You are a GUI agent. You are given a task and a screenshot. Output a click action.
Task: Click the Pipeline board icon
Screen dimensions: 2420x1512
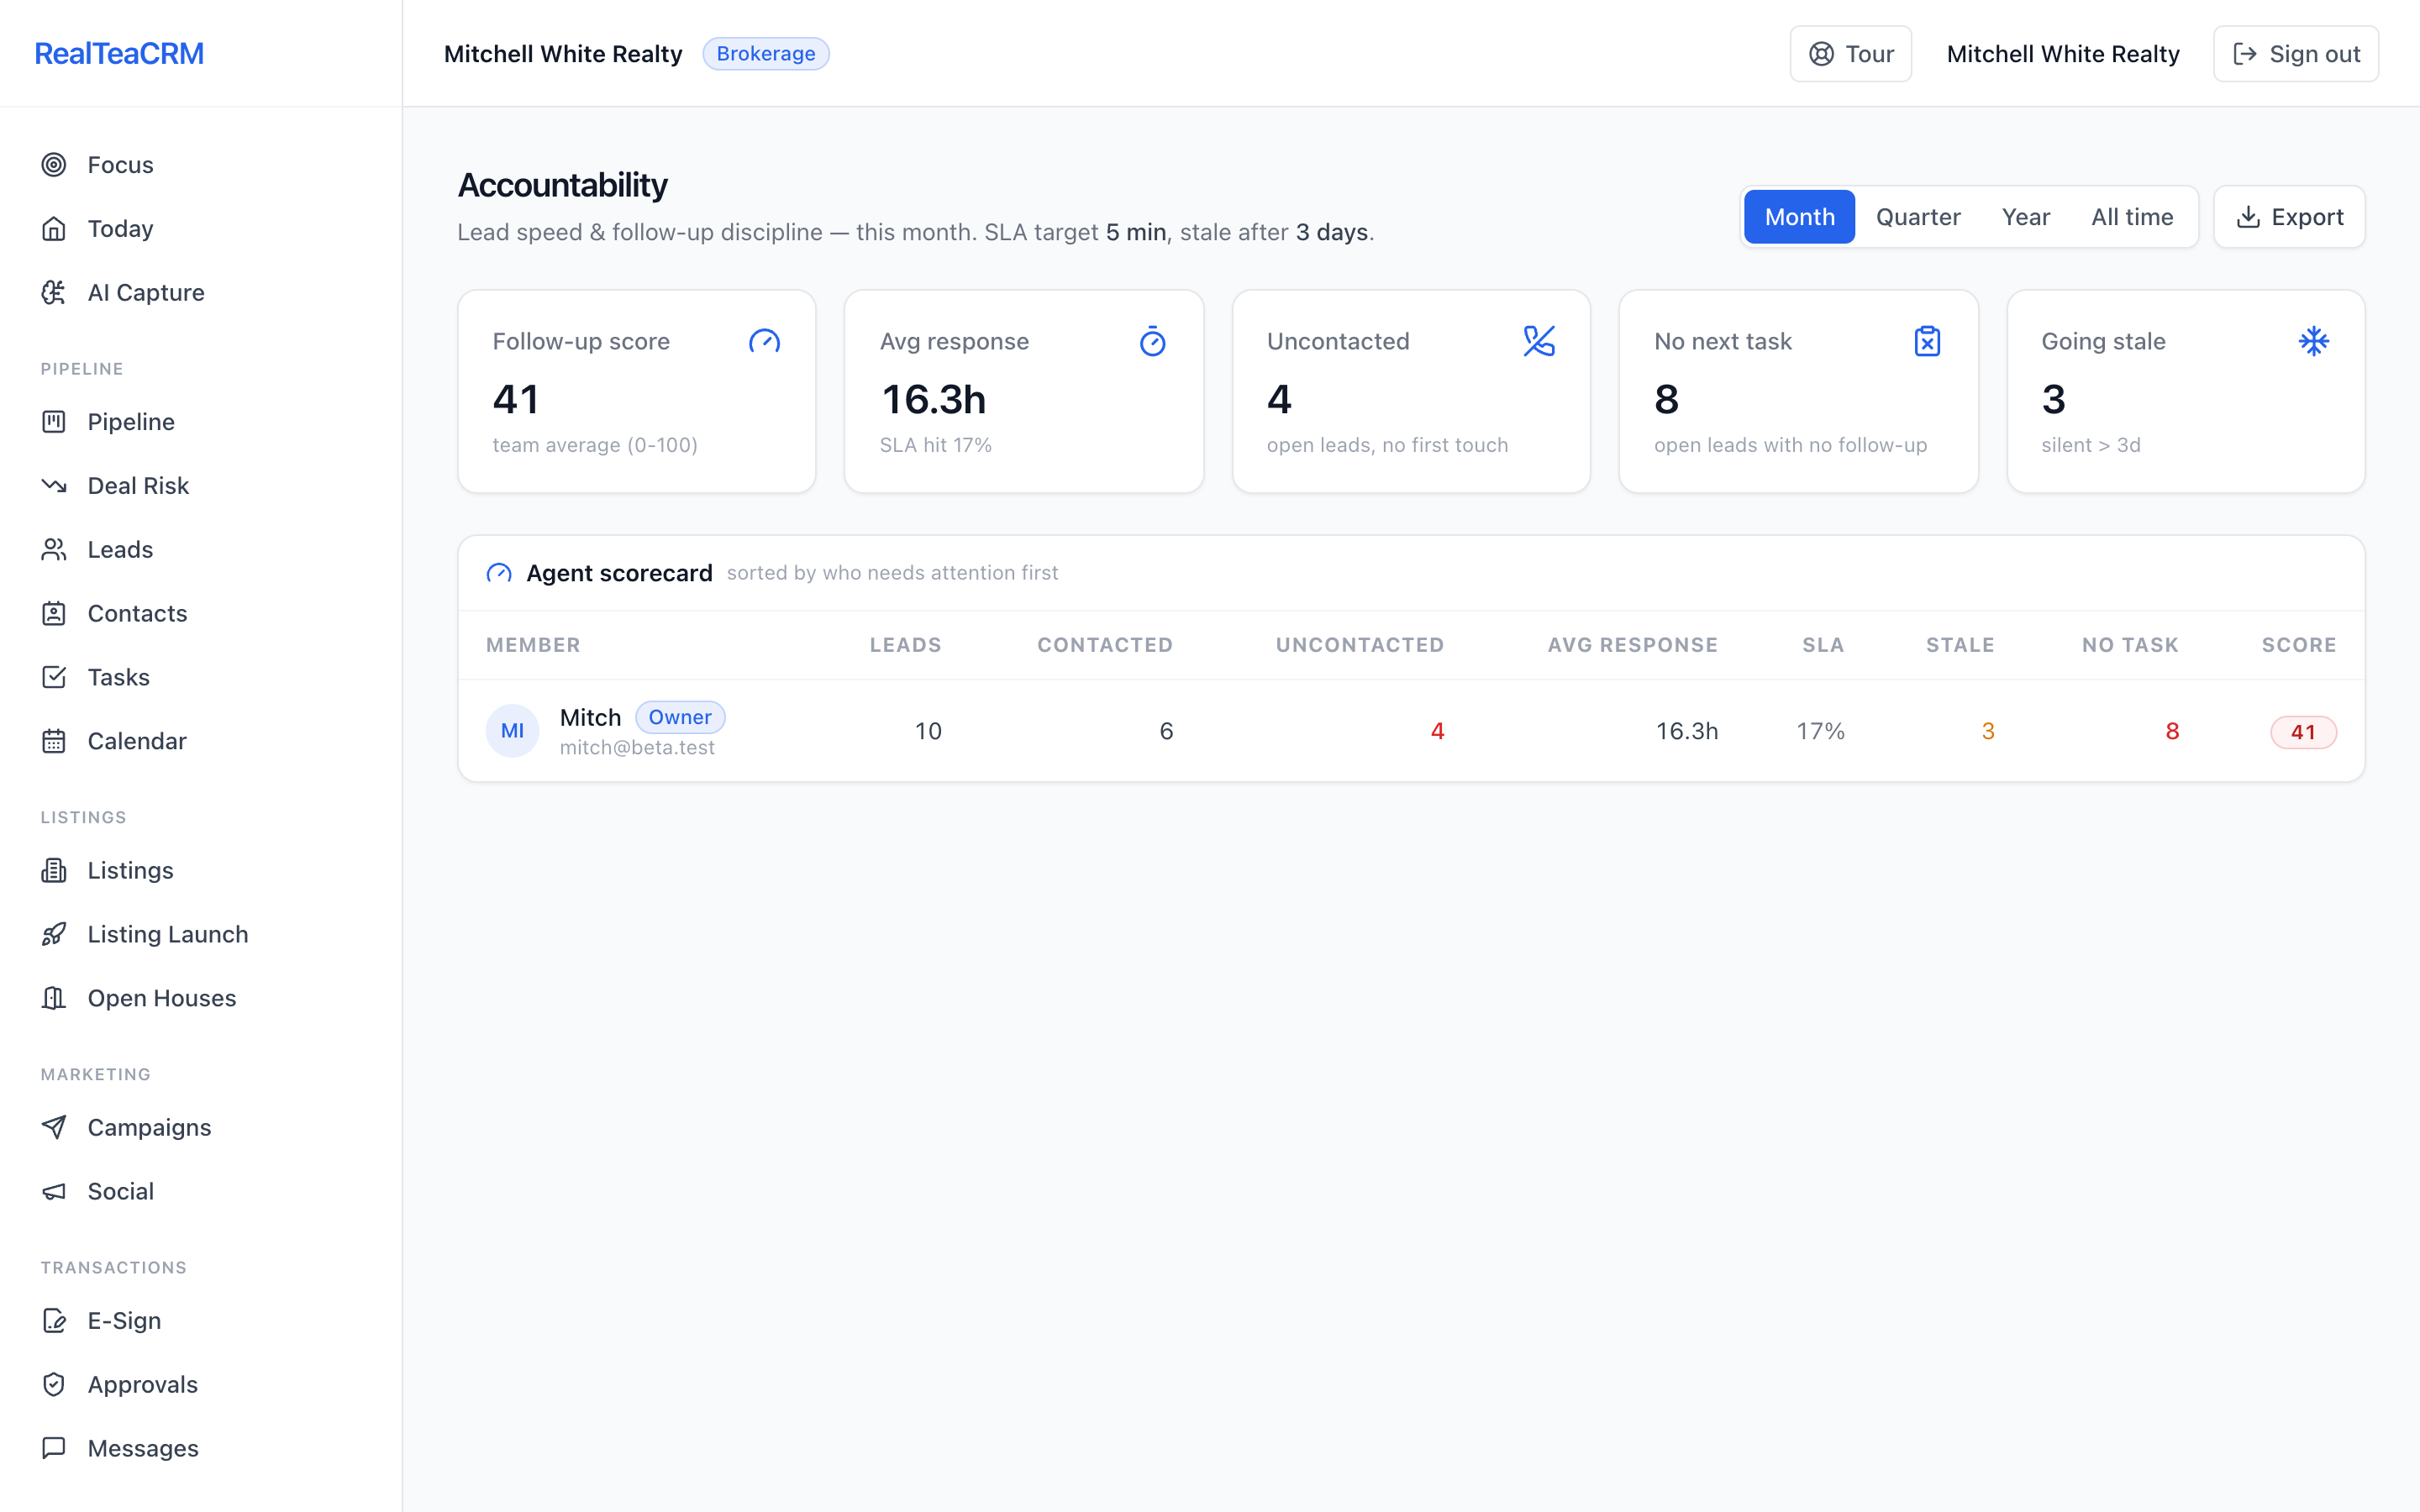(x=54, y=422)
